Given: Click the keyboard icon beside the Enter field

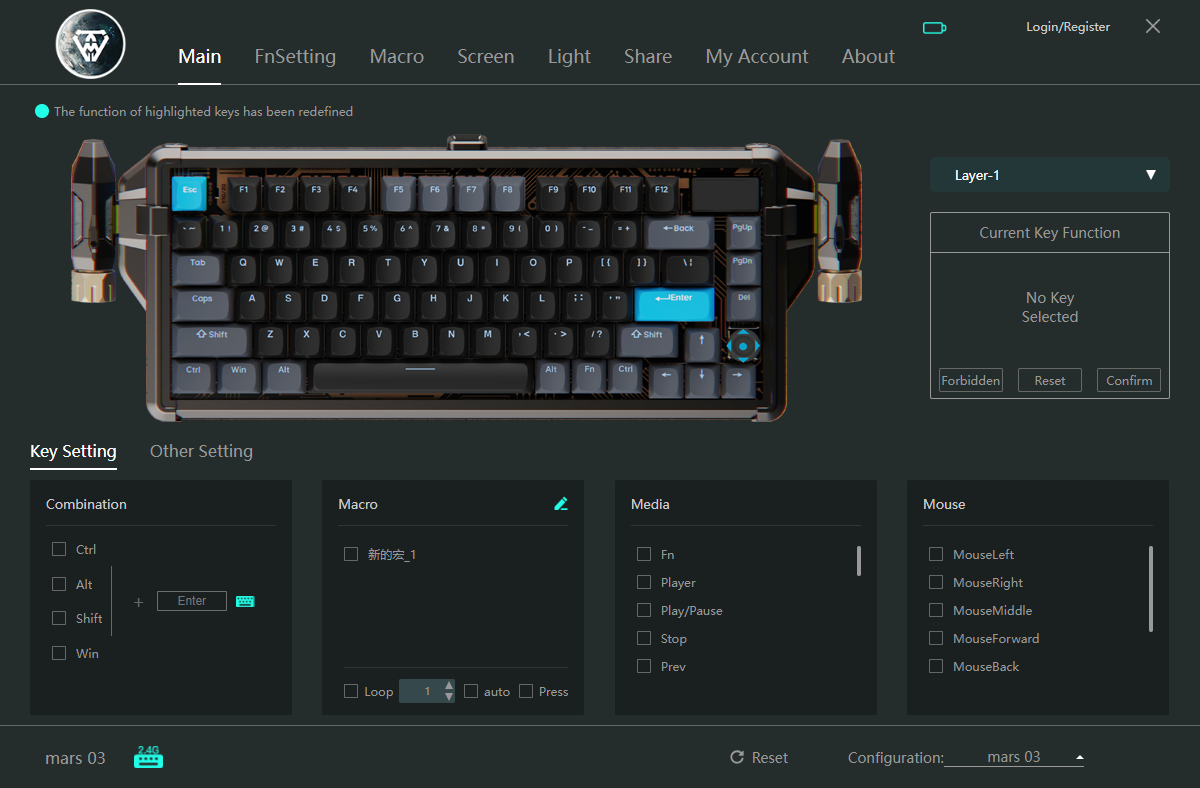Looking at the screenshot, I should pyautogui.click(x=245, y=600).
